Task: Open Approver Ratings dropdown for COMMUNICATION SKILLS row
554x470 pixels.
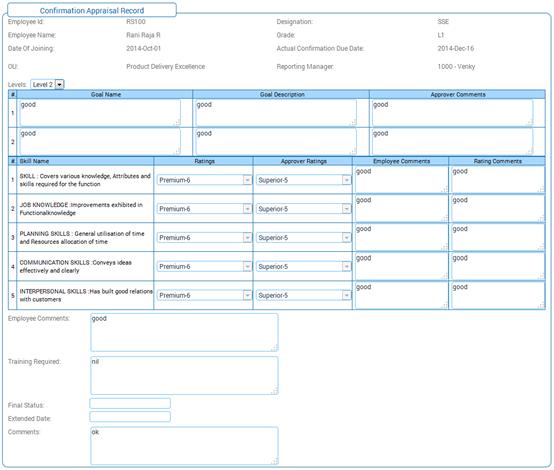Action: click(303, 266)
